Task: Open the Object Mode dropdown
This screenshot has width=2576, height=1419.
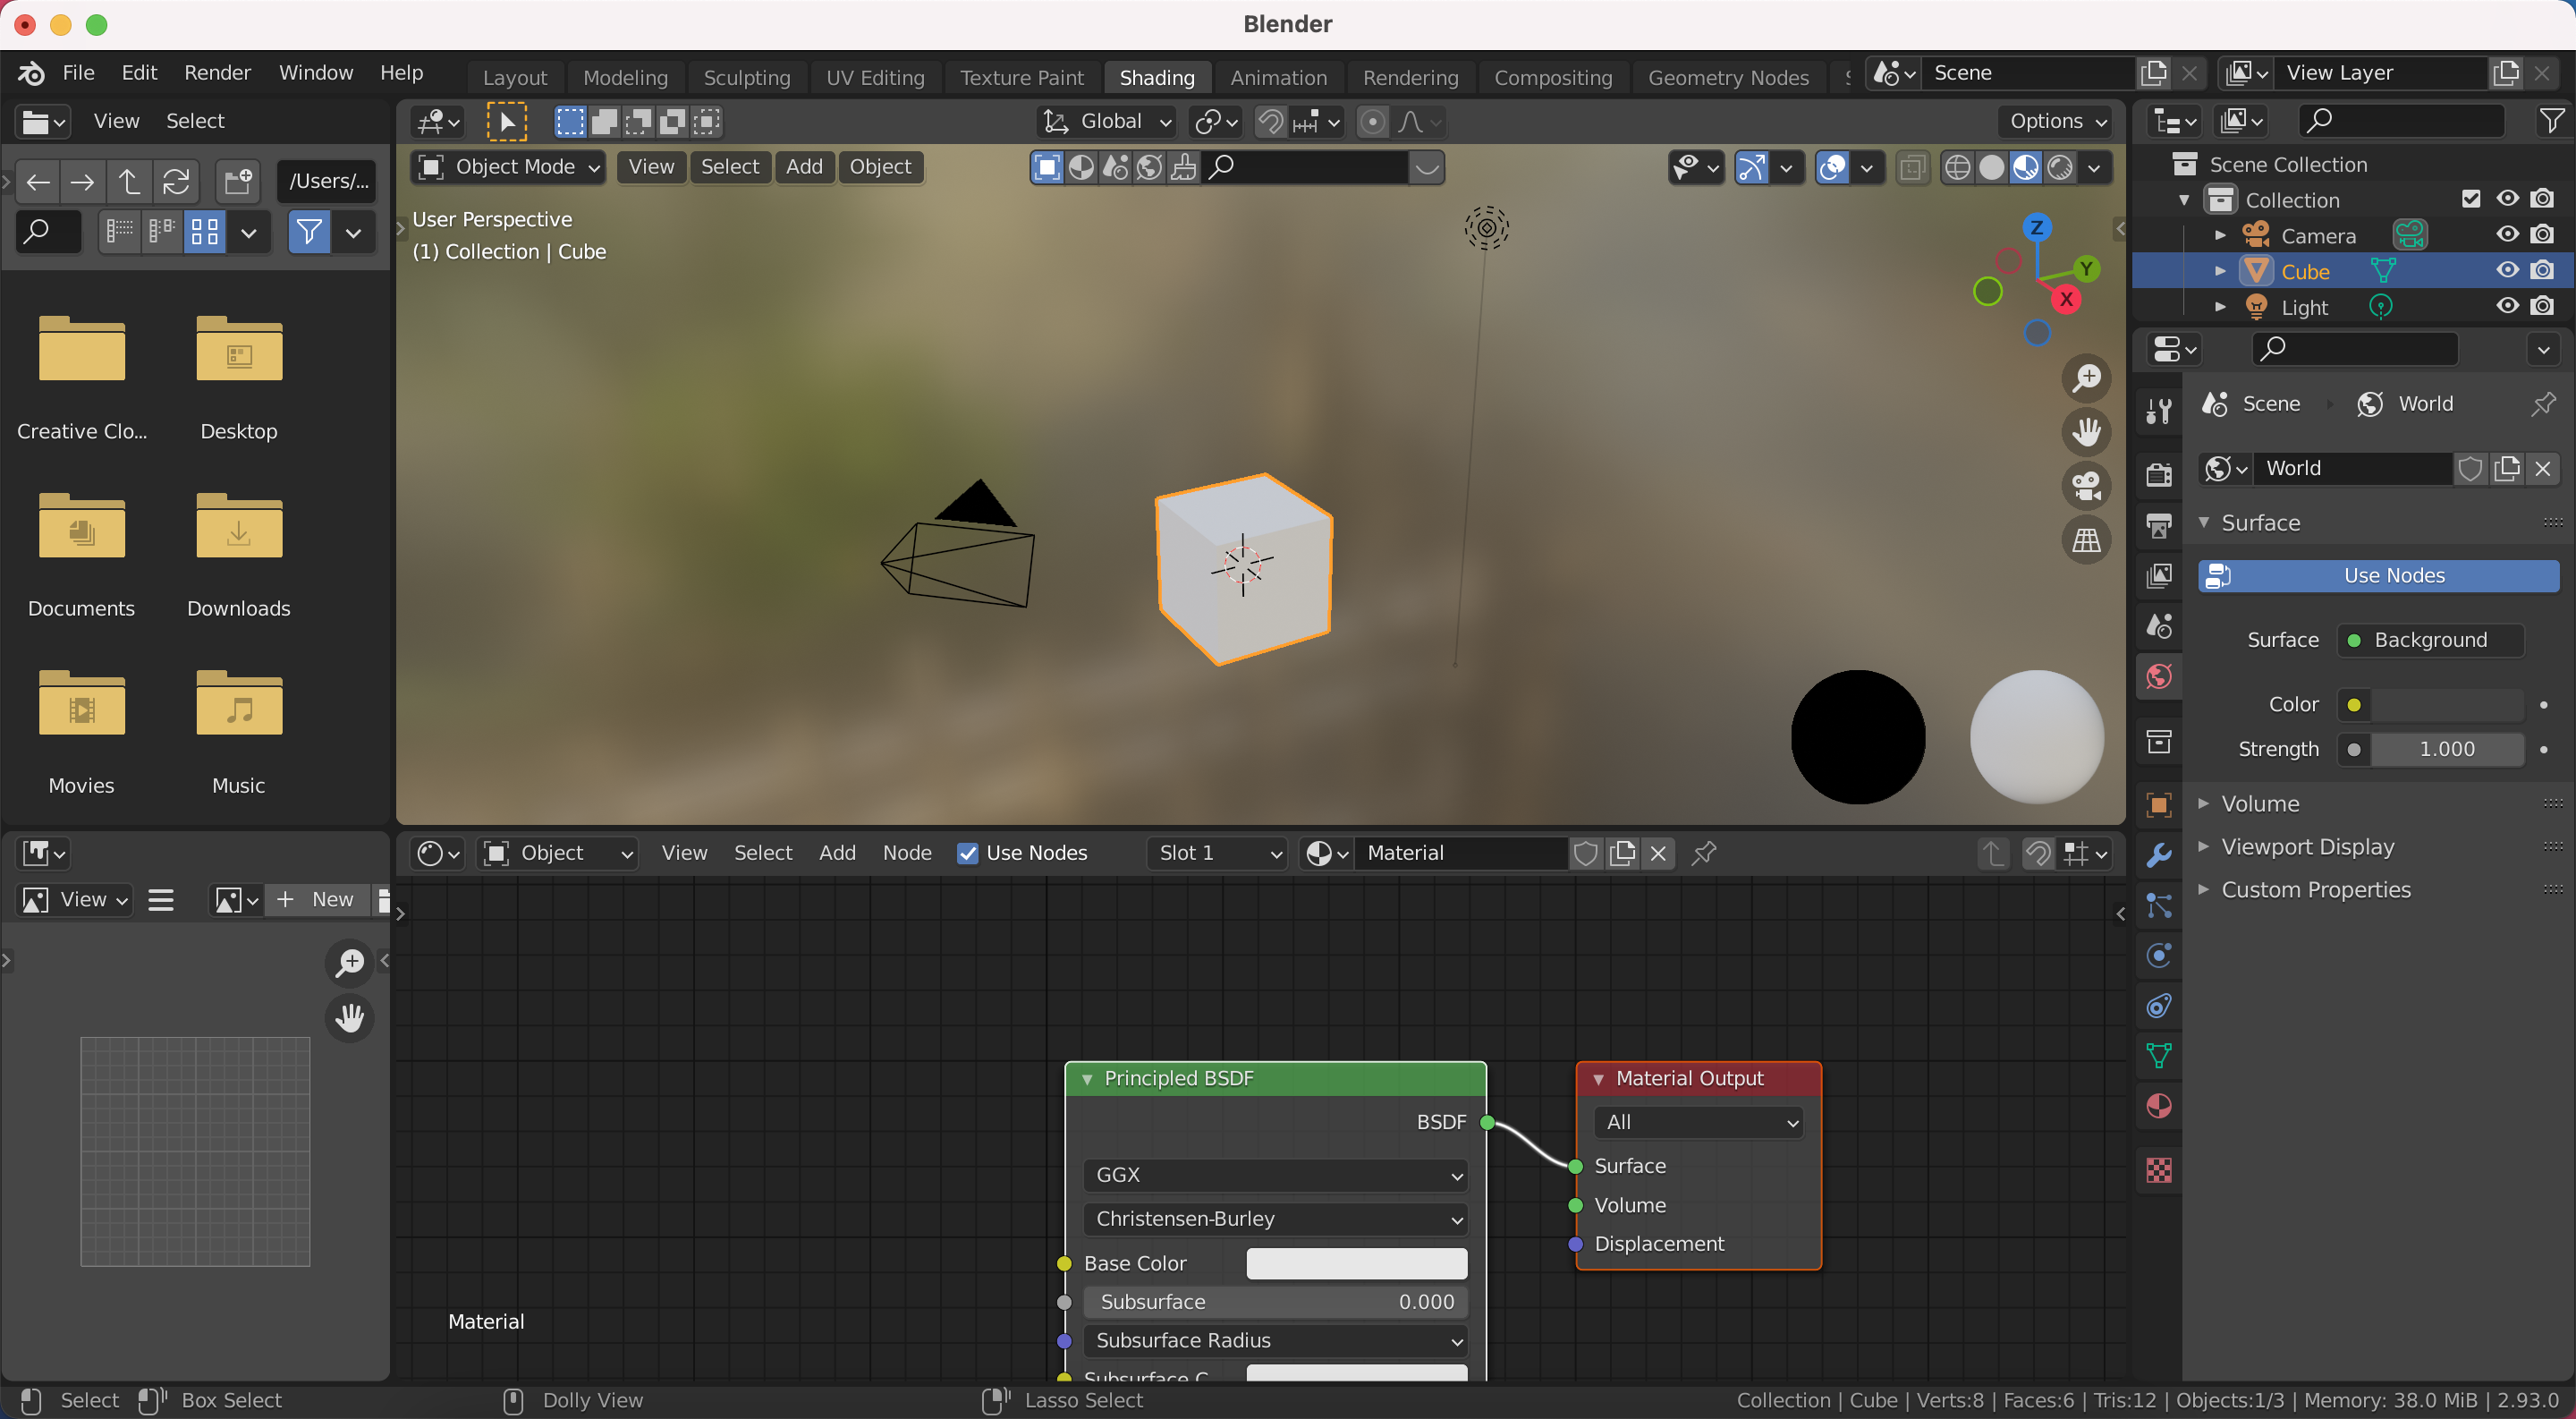Action: (508, 167)
